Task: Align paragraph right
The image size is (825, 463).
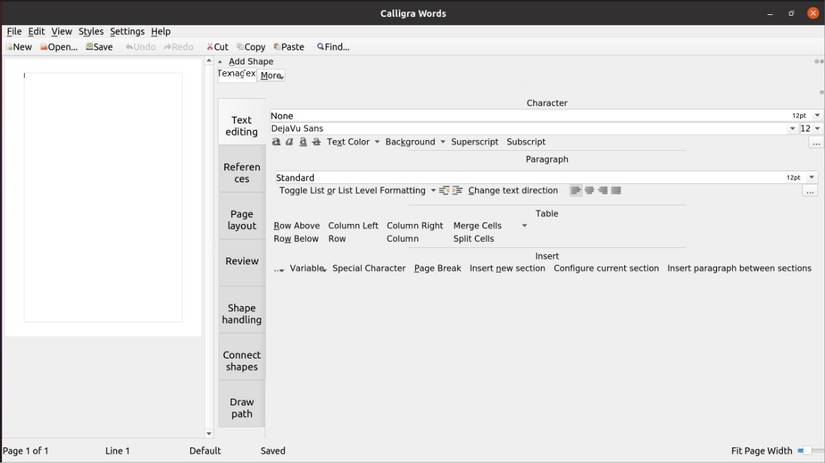Action: (603, 190)
